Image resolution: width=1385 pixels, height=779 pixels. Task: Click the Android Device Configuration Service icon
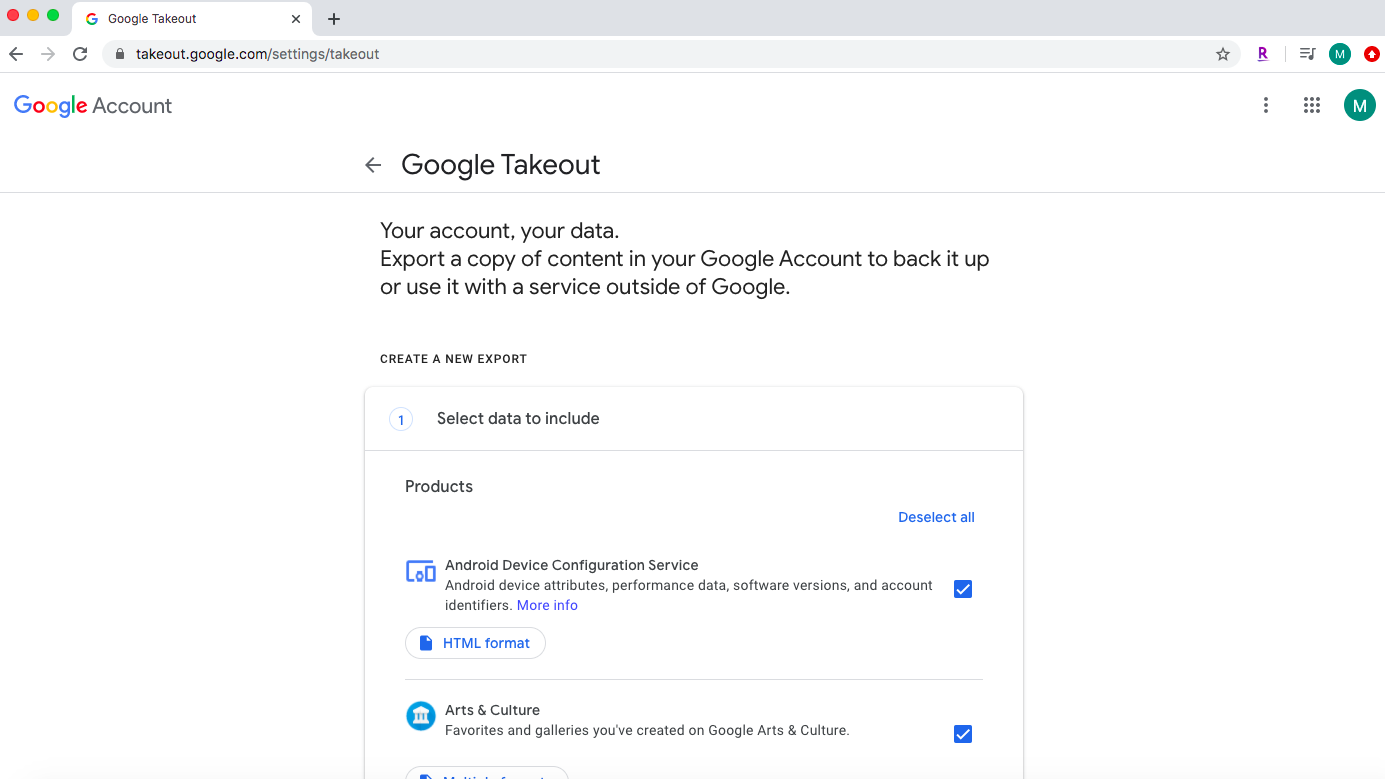421,572
